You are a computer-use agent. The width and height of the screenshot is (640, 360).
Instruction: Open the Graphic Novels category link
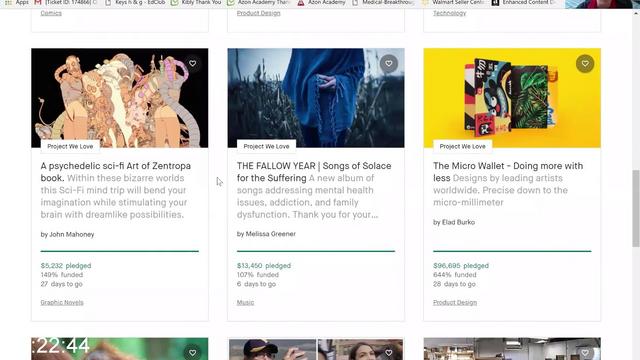click(62, 302)
